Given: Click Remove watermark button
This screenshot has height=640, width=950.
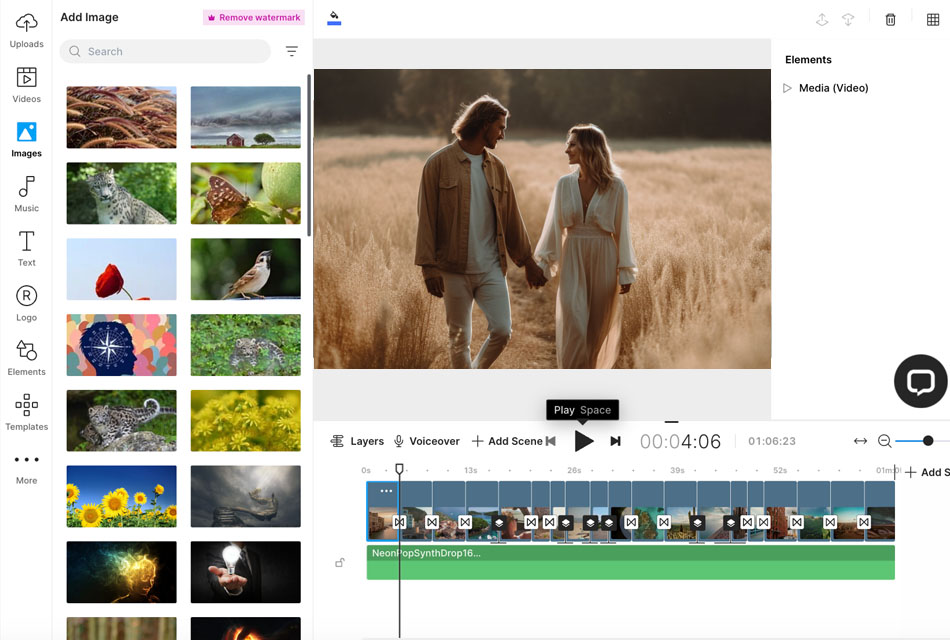Looking at the screenshot, I should click(253, 18).
